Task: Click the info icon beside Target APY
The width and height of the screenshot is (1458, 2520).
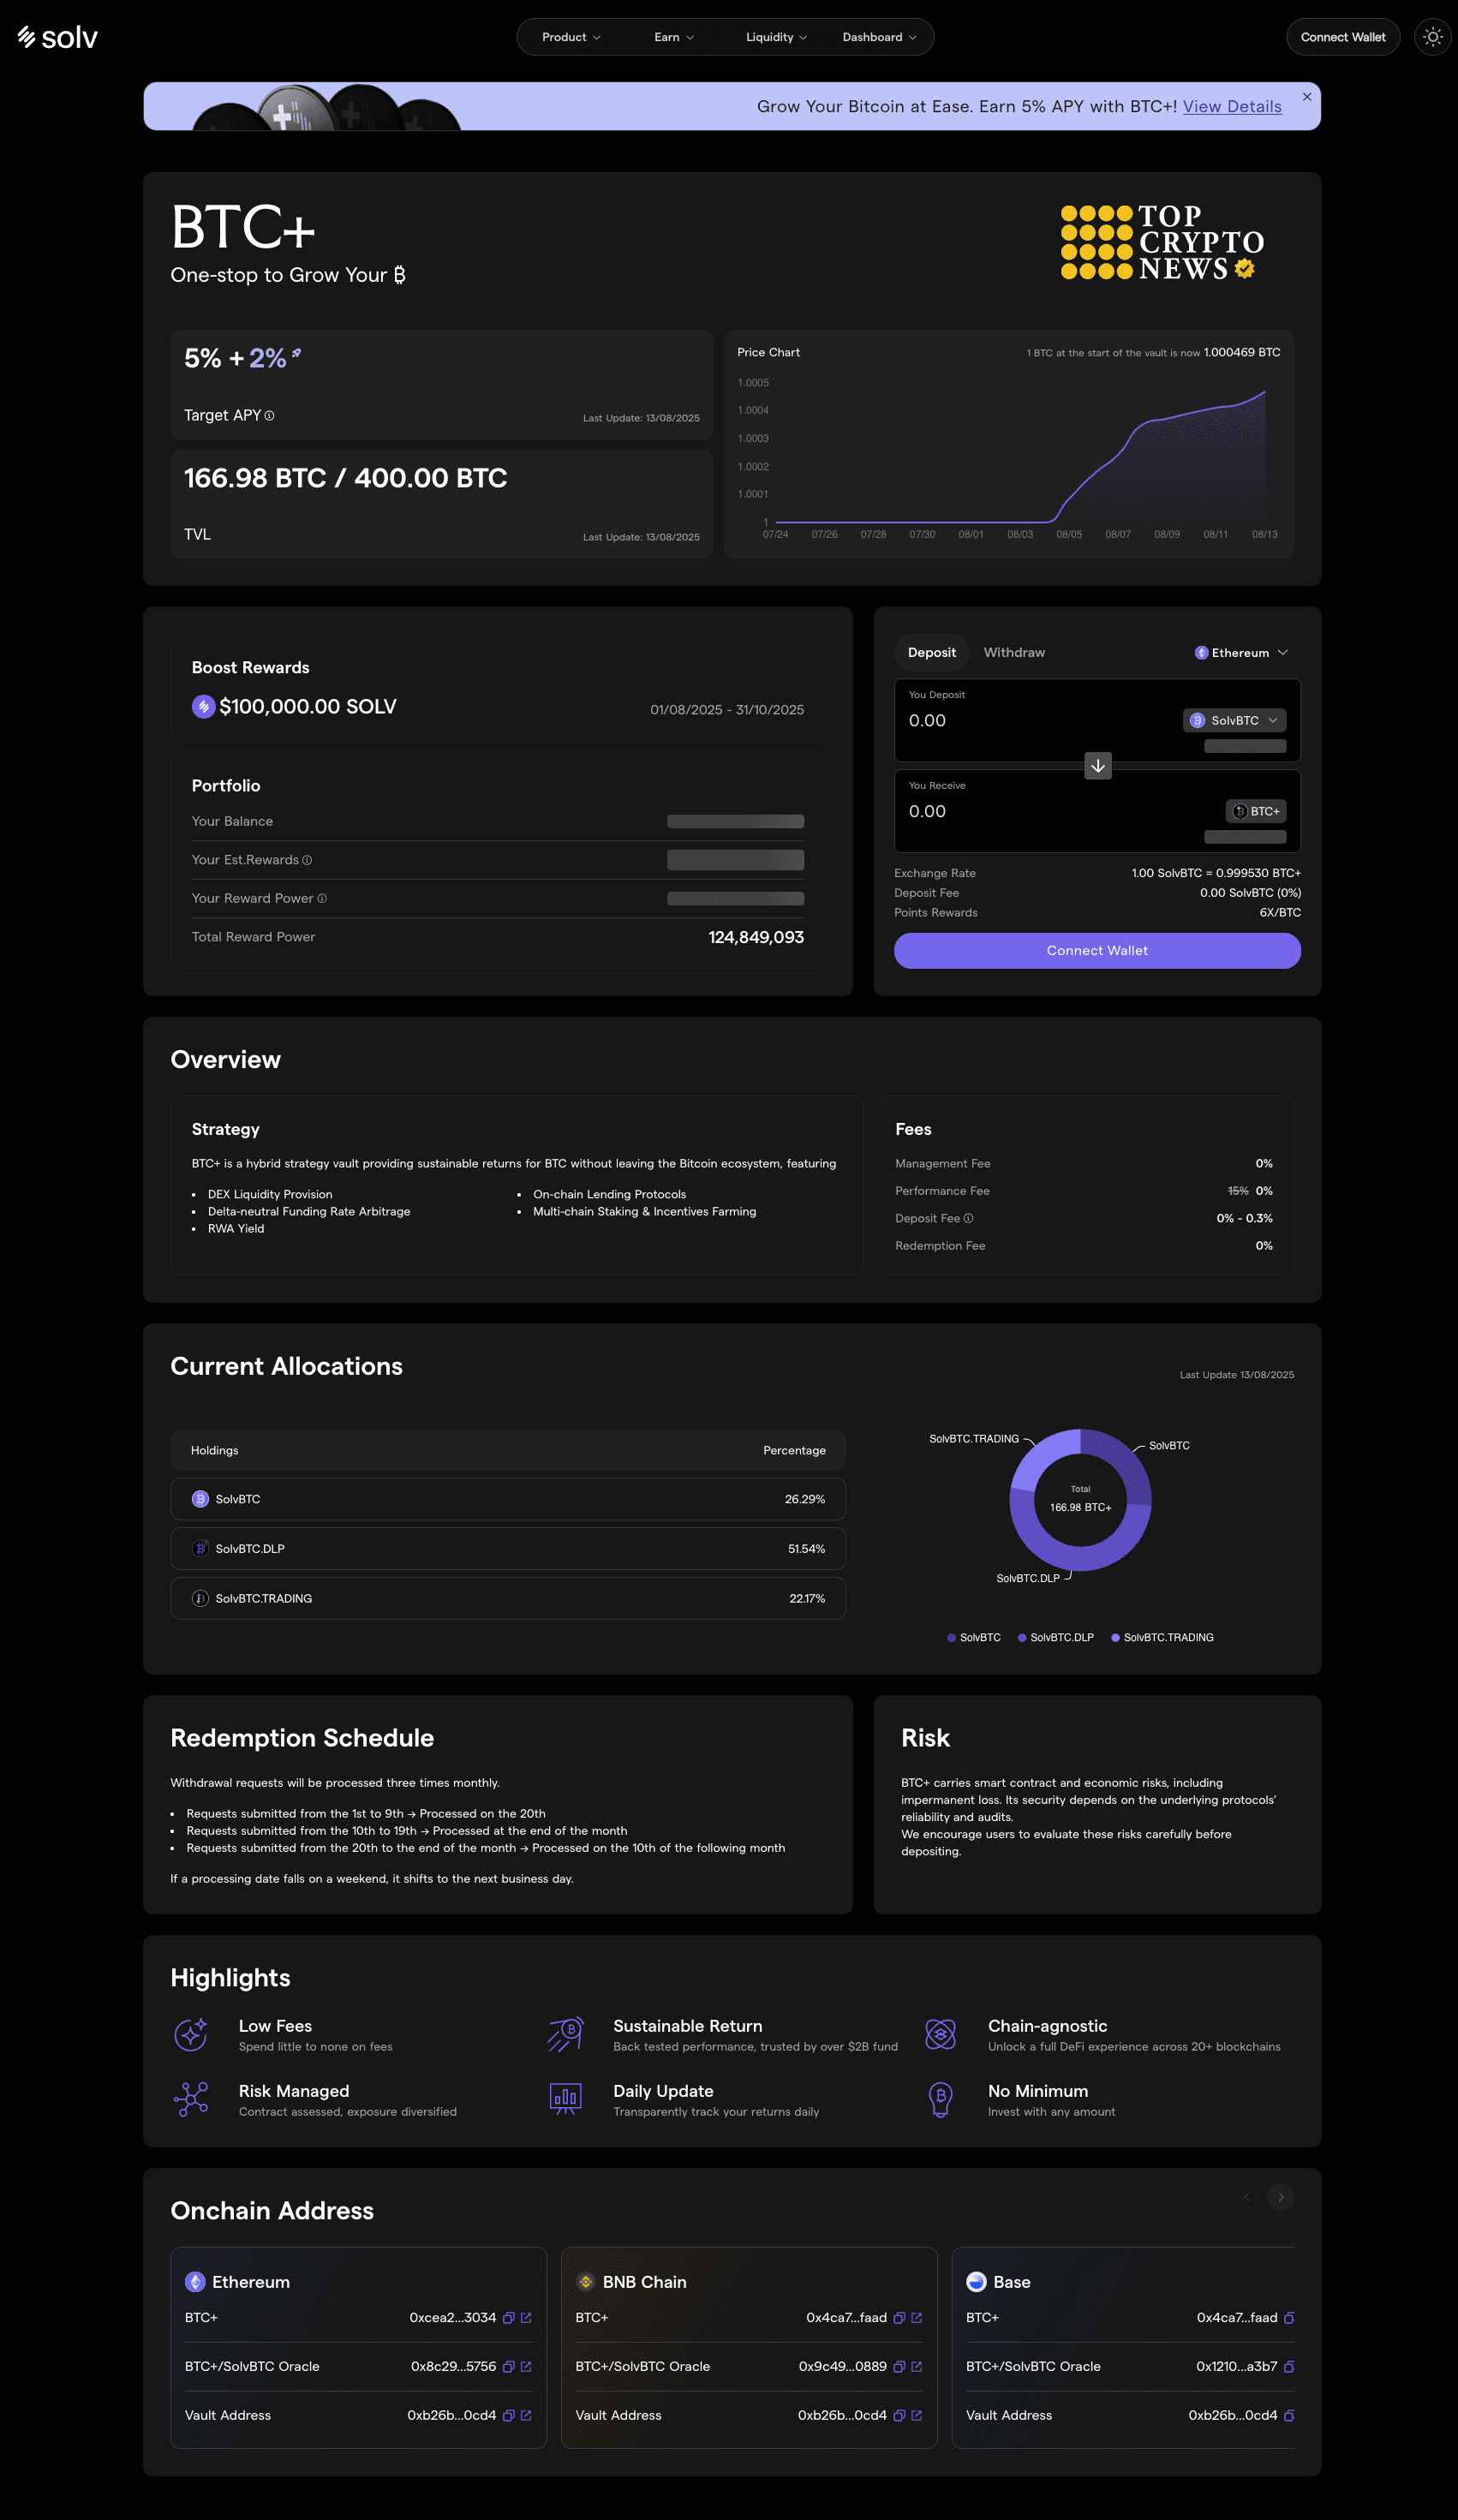Action: [269, 416]
